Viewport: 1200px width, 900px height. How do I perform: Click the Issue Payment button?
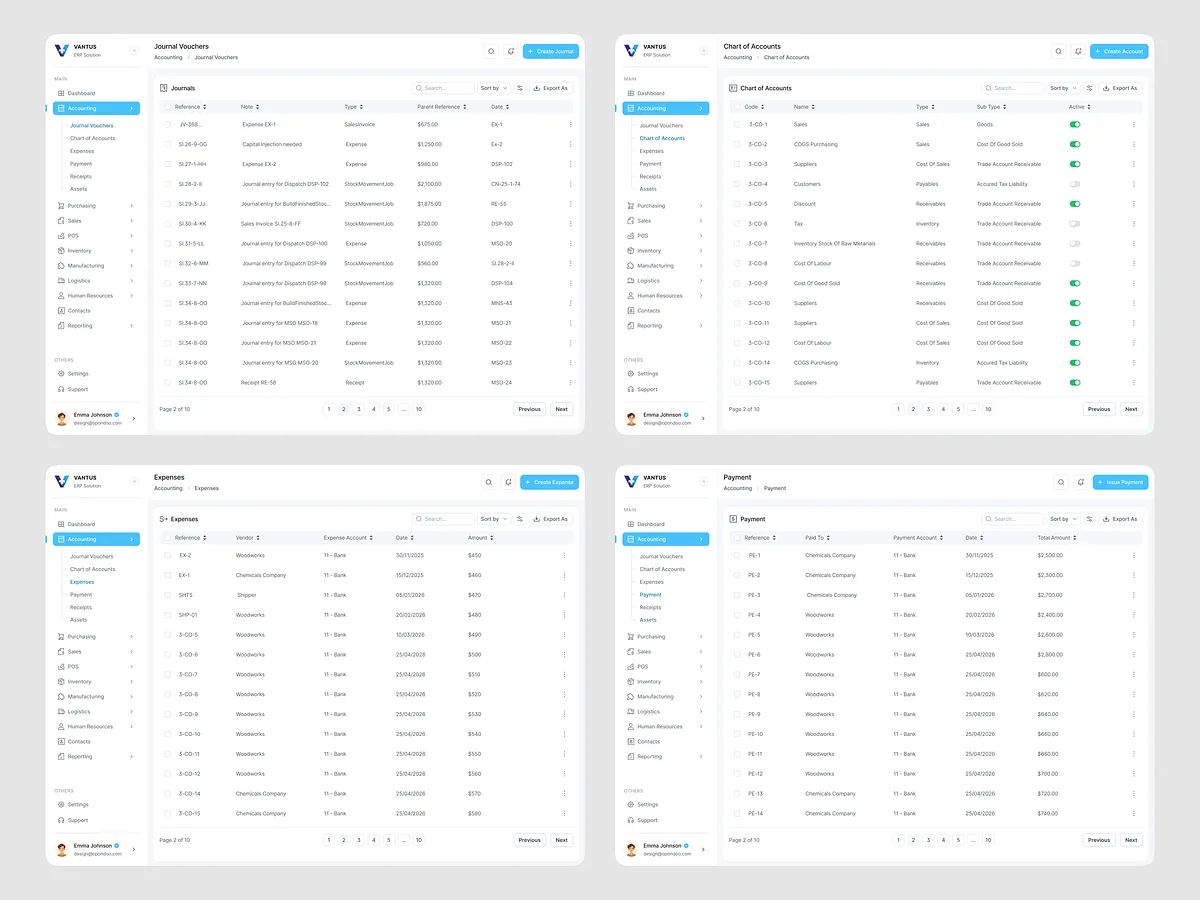[1119, 482]
